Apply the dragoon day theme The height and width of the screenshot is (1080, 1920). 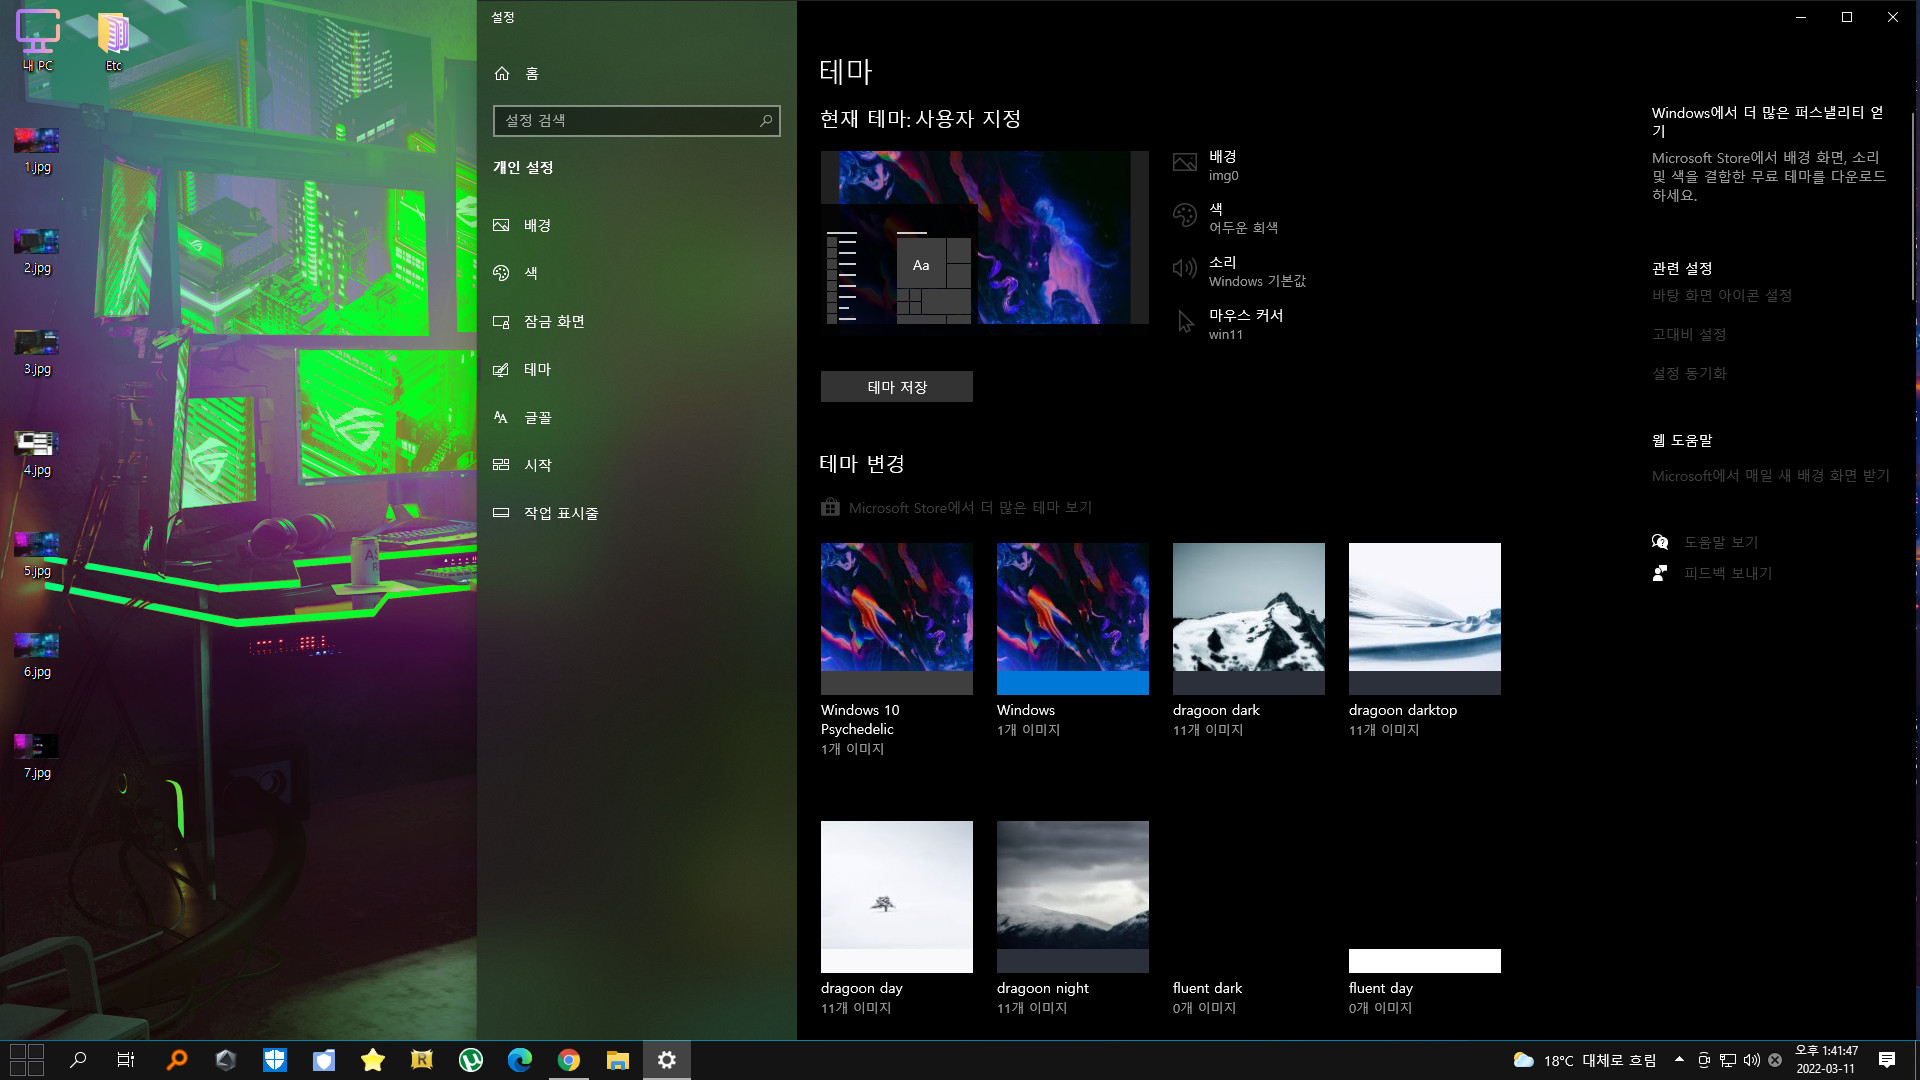pos(897,918)
